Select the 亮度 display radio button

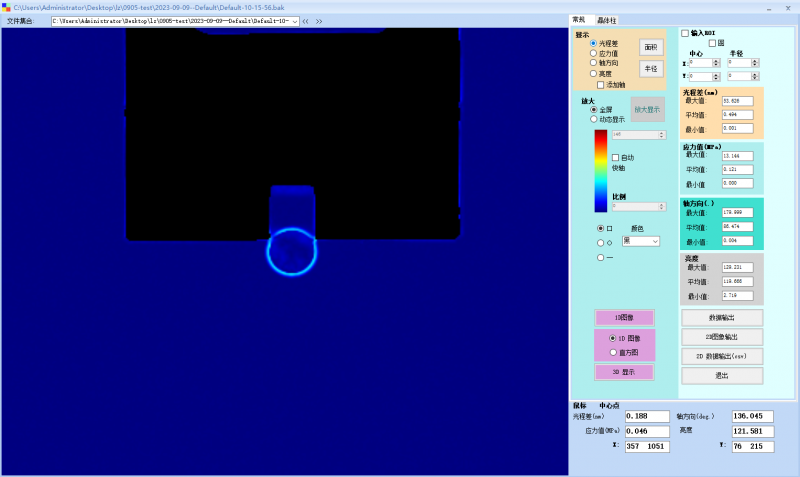click(x=593, y=73)
